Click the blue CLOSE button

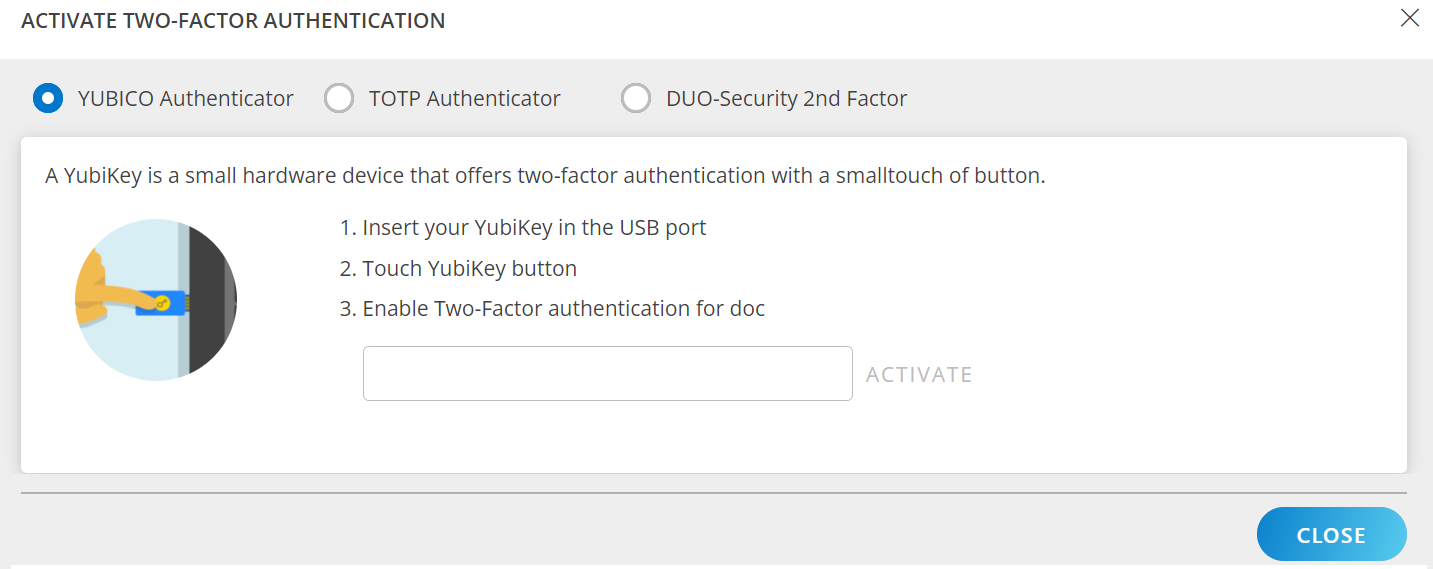(x=1331, y=535)
